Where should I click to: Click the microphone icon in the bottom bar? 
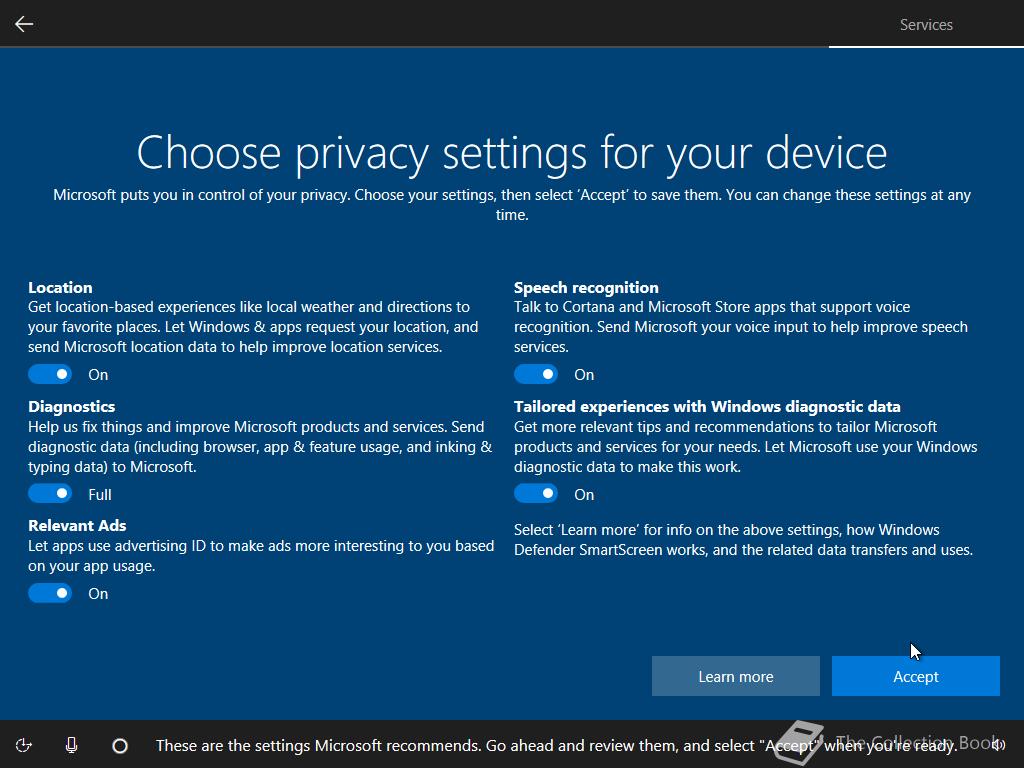tap(72, 745)
